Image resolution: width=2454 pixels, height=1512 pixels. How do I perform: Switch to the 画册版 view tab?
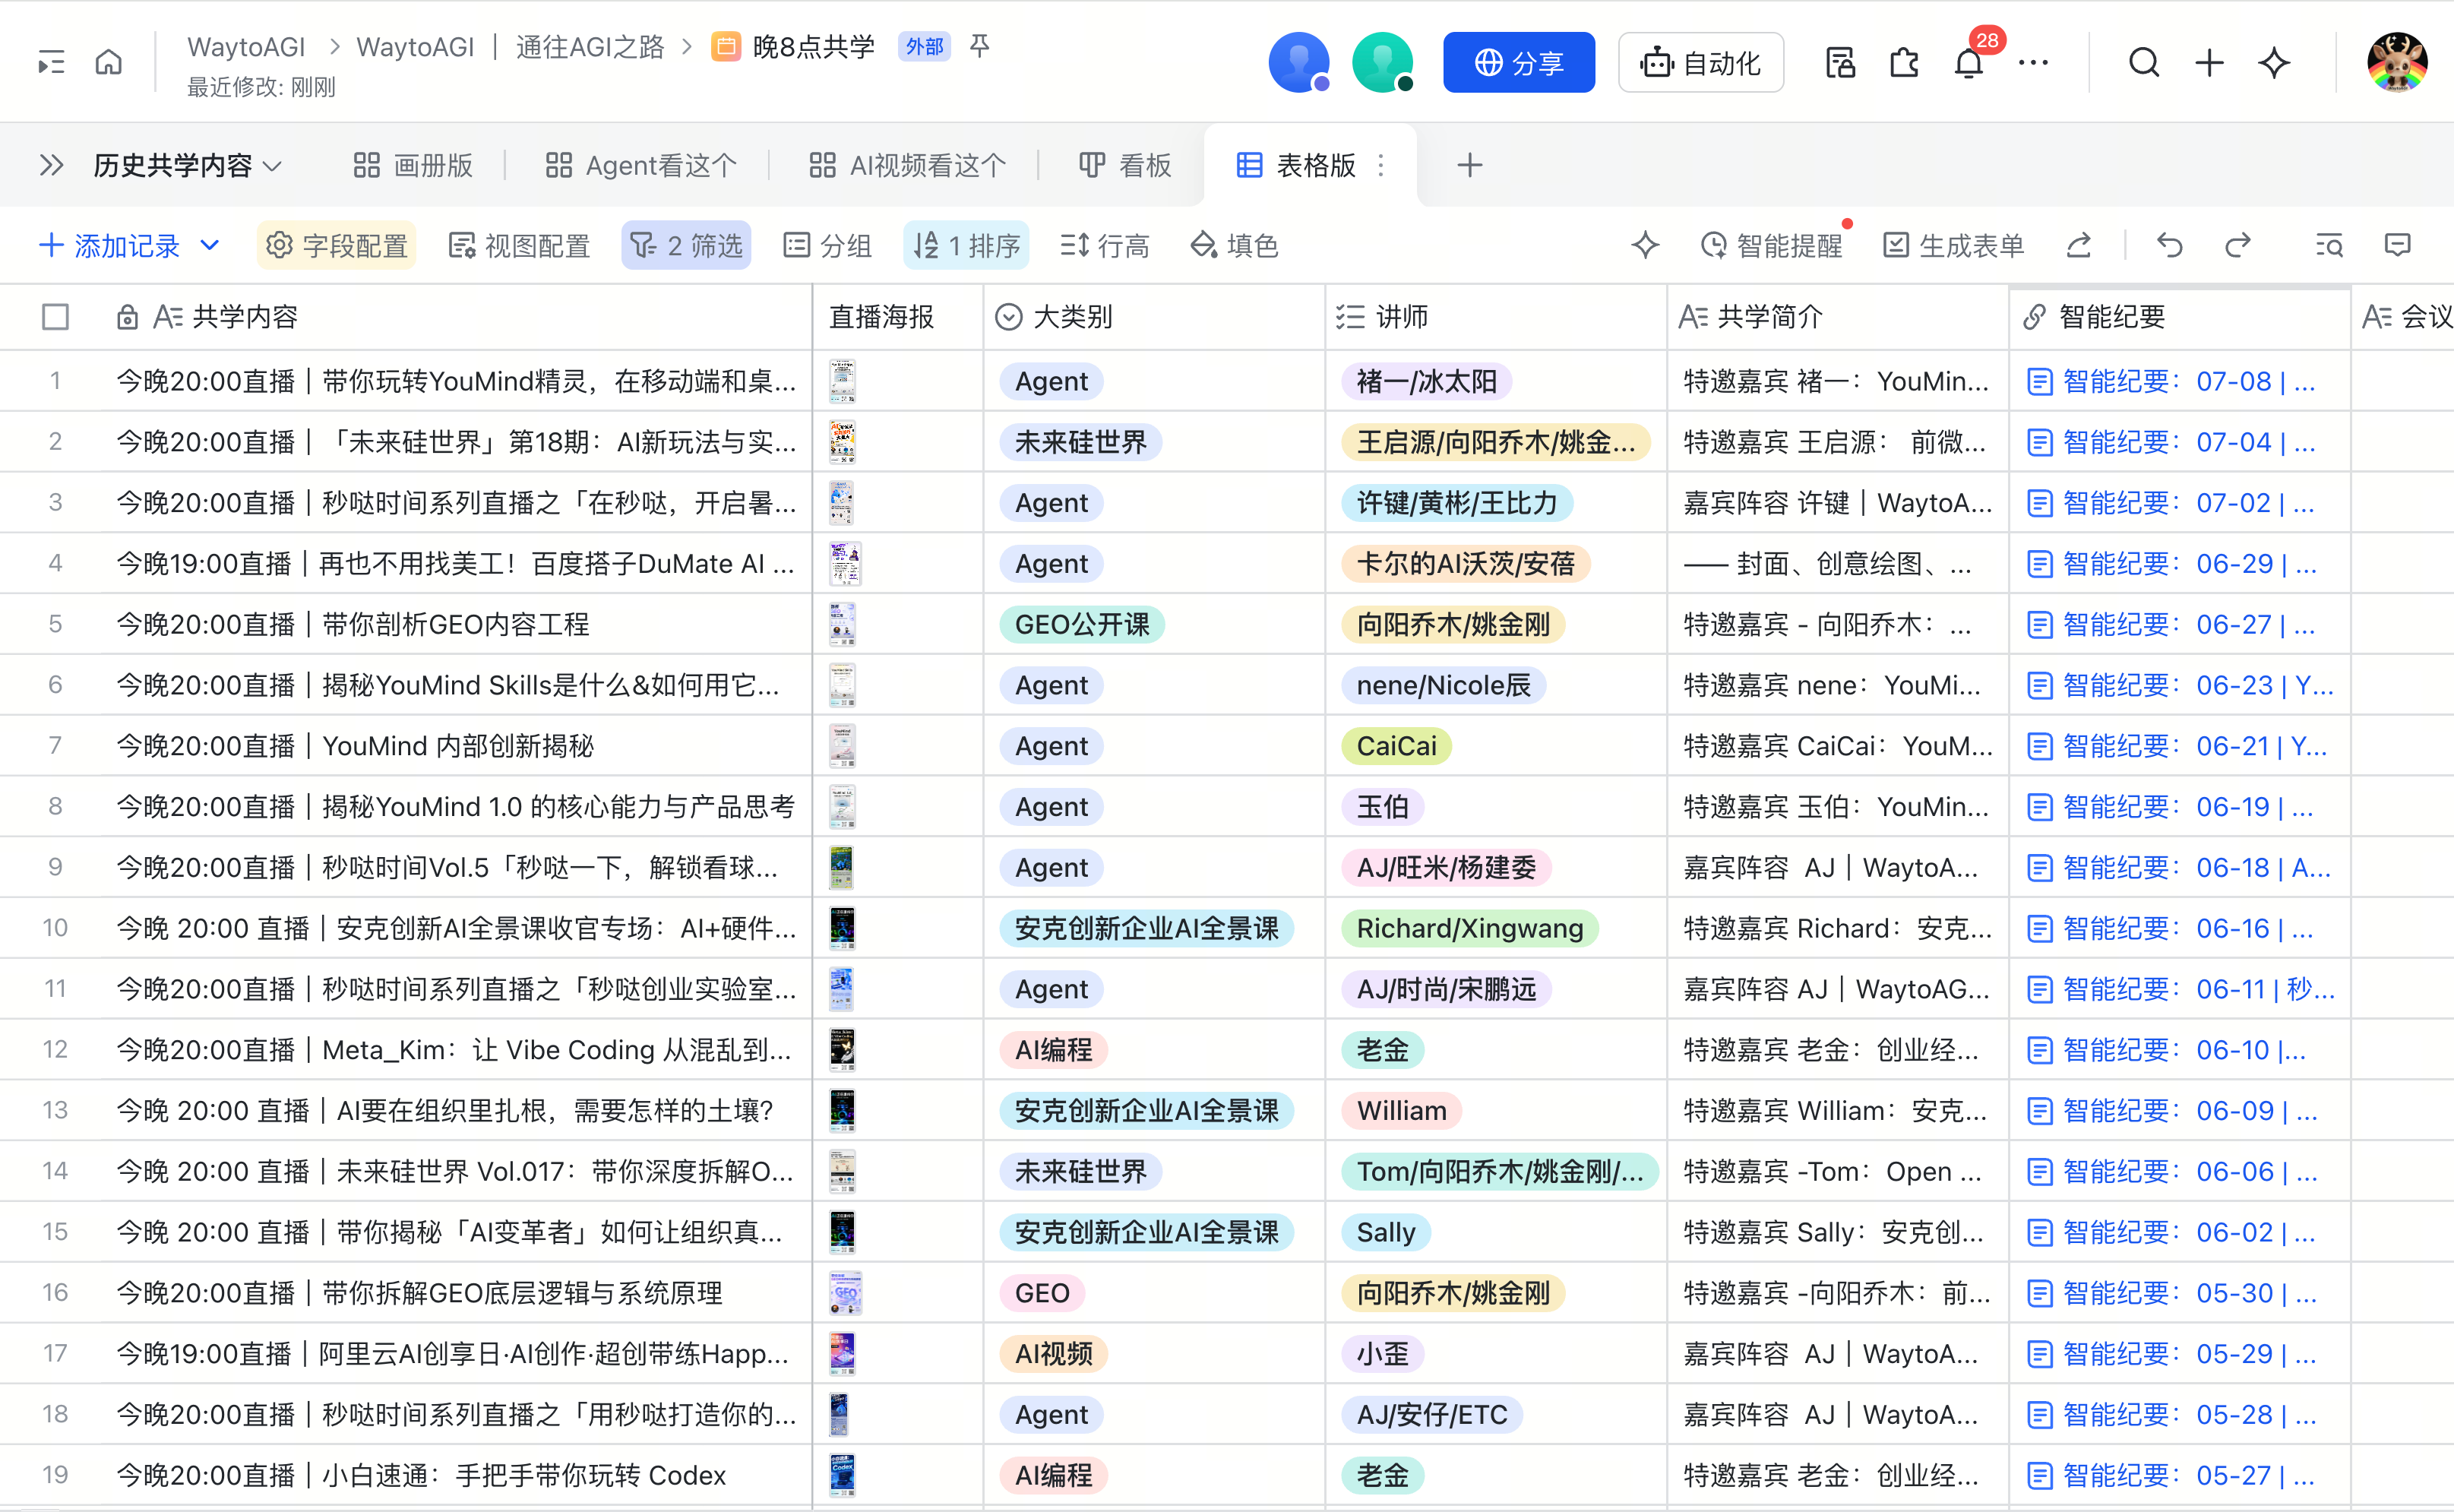tap(413, 165)
